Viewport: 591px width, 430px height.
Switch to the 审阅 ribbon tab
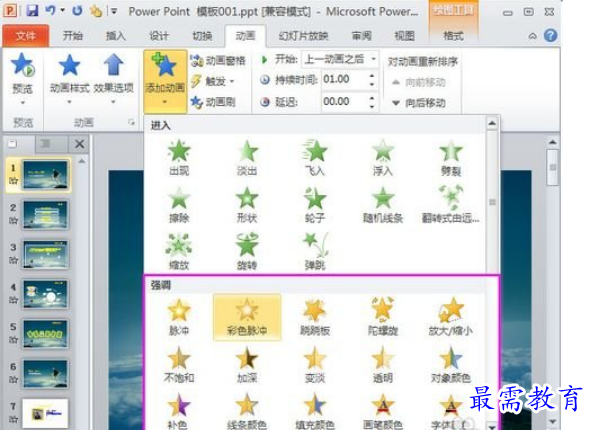coord(361,36)
